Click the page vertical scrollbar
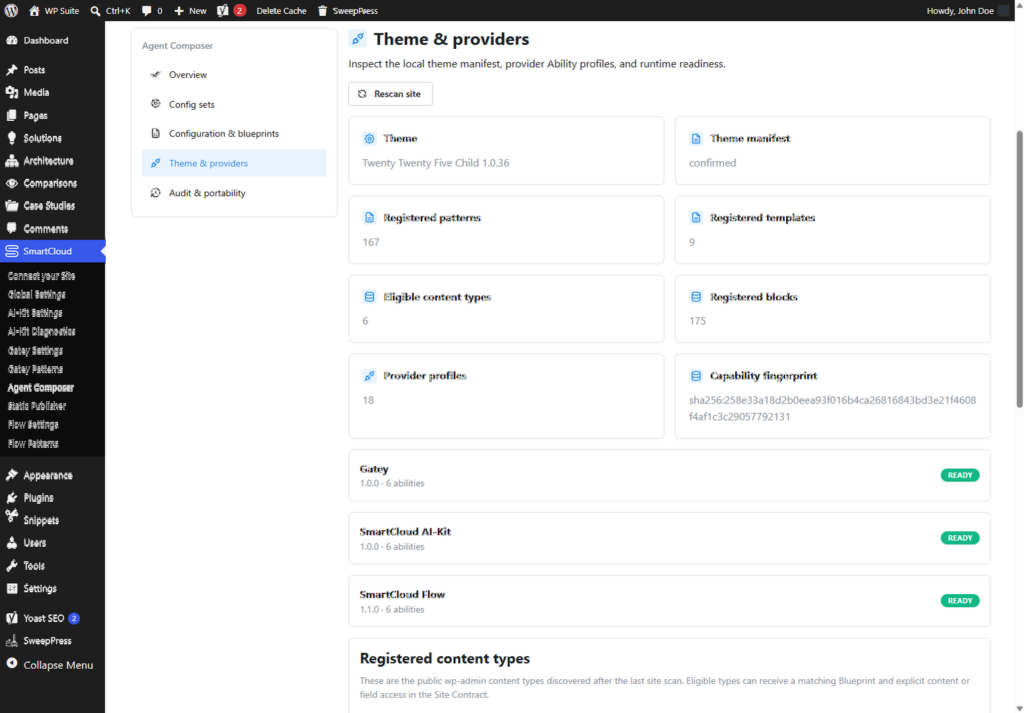Screen dimensions: 1024x713 coord(1019,269)
